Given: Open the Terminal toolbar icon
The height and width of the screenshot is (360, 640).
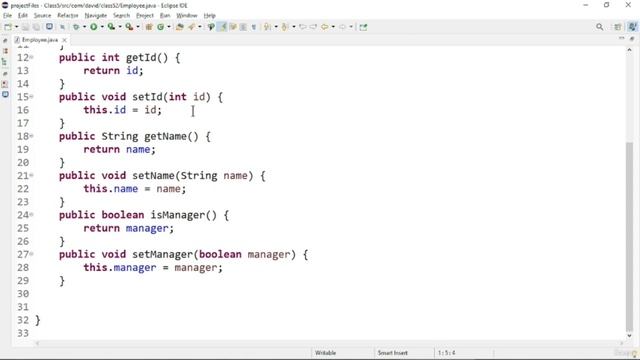Looking at the screenshot, I should [49, 27].
